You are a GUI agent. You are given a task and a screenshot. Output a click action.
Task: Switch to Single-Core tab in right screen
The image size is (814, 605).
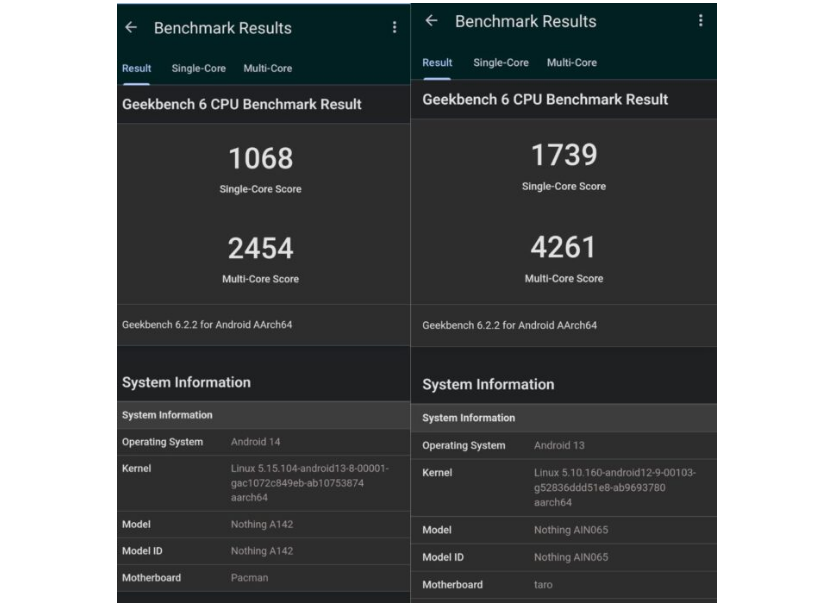pyautogui.click(x=501, y=63)
